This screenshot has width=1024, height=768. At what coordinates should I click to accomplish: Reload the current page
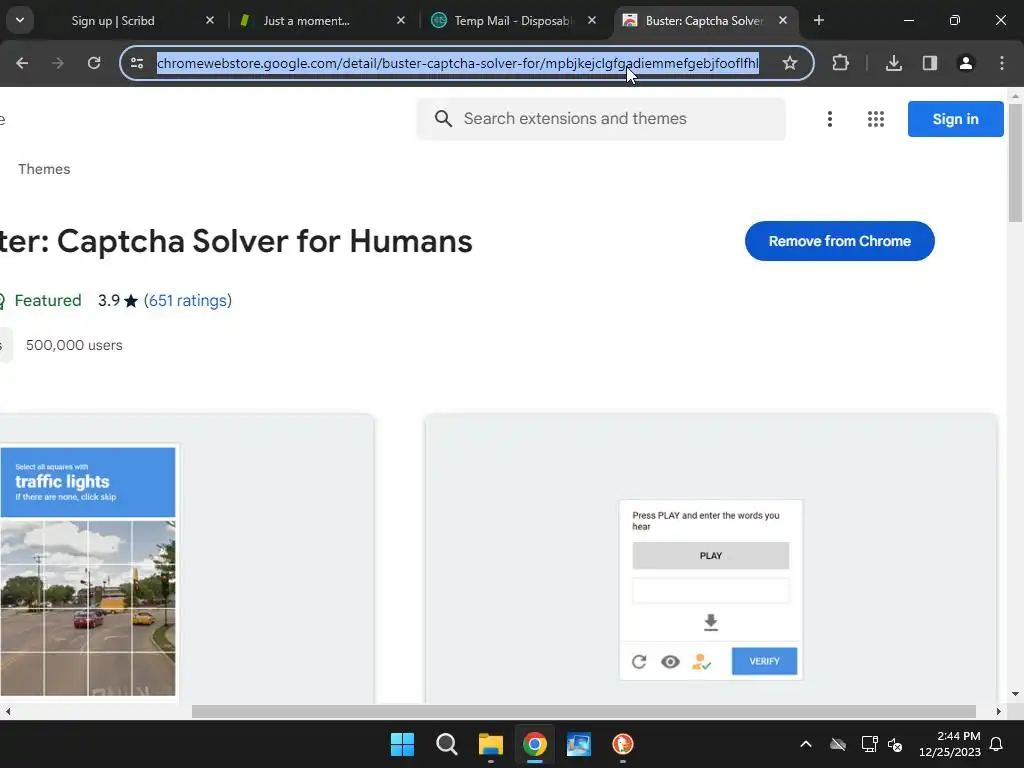point(94,63)
